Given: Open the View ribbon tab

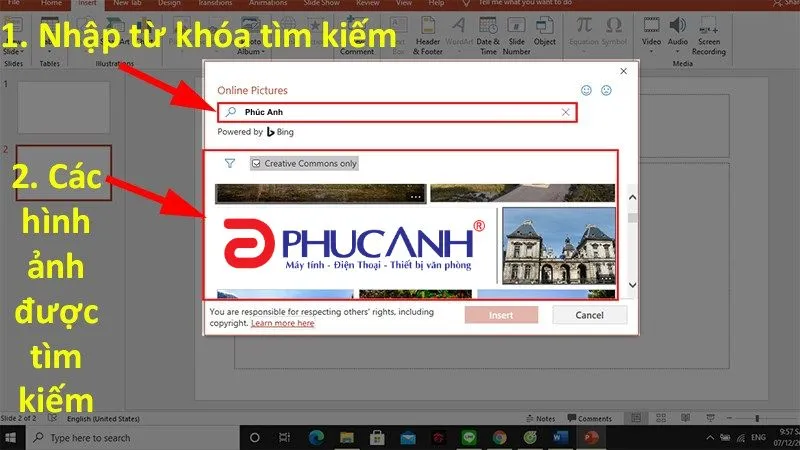Looking at the screenshot, I should [404, 3].
